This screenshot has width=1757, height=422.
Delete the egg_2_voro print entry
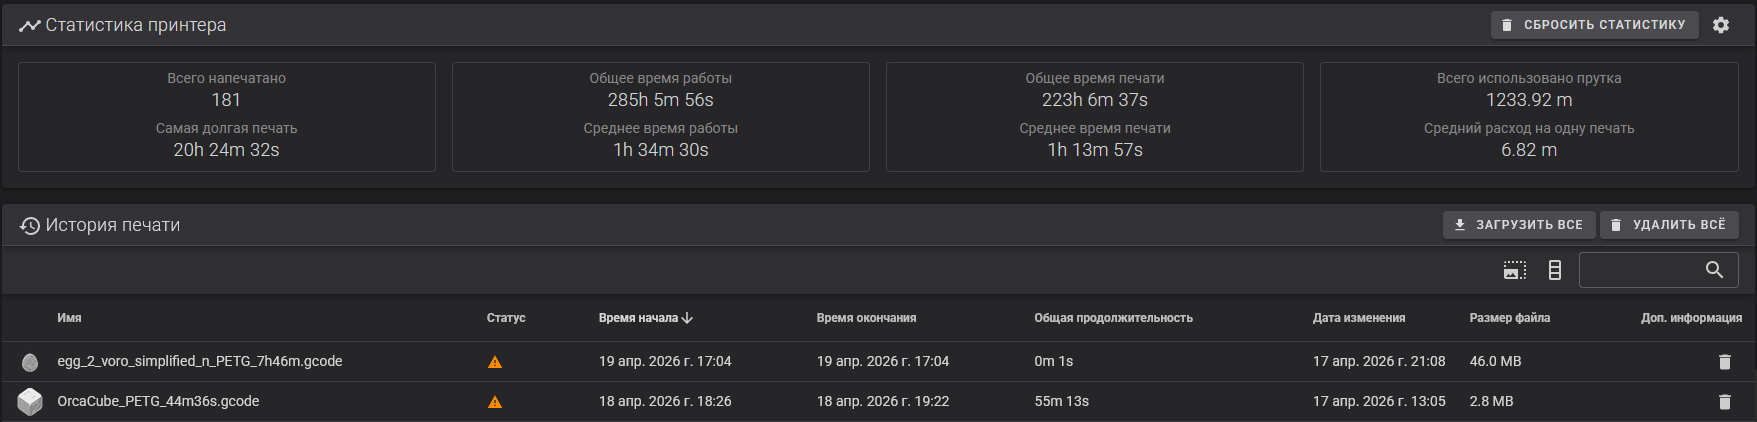pyautogui.click(x=1724, y=362)
